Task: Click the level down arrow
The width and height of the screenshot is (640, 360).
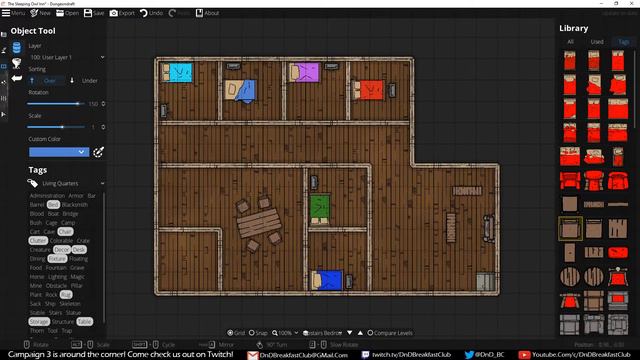Action: pyautogui.click(x=350, y=333)
